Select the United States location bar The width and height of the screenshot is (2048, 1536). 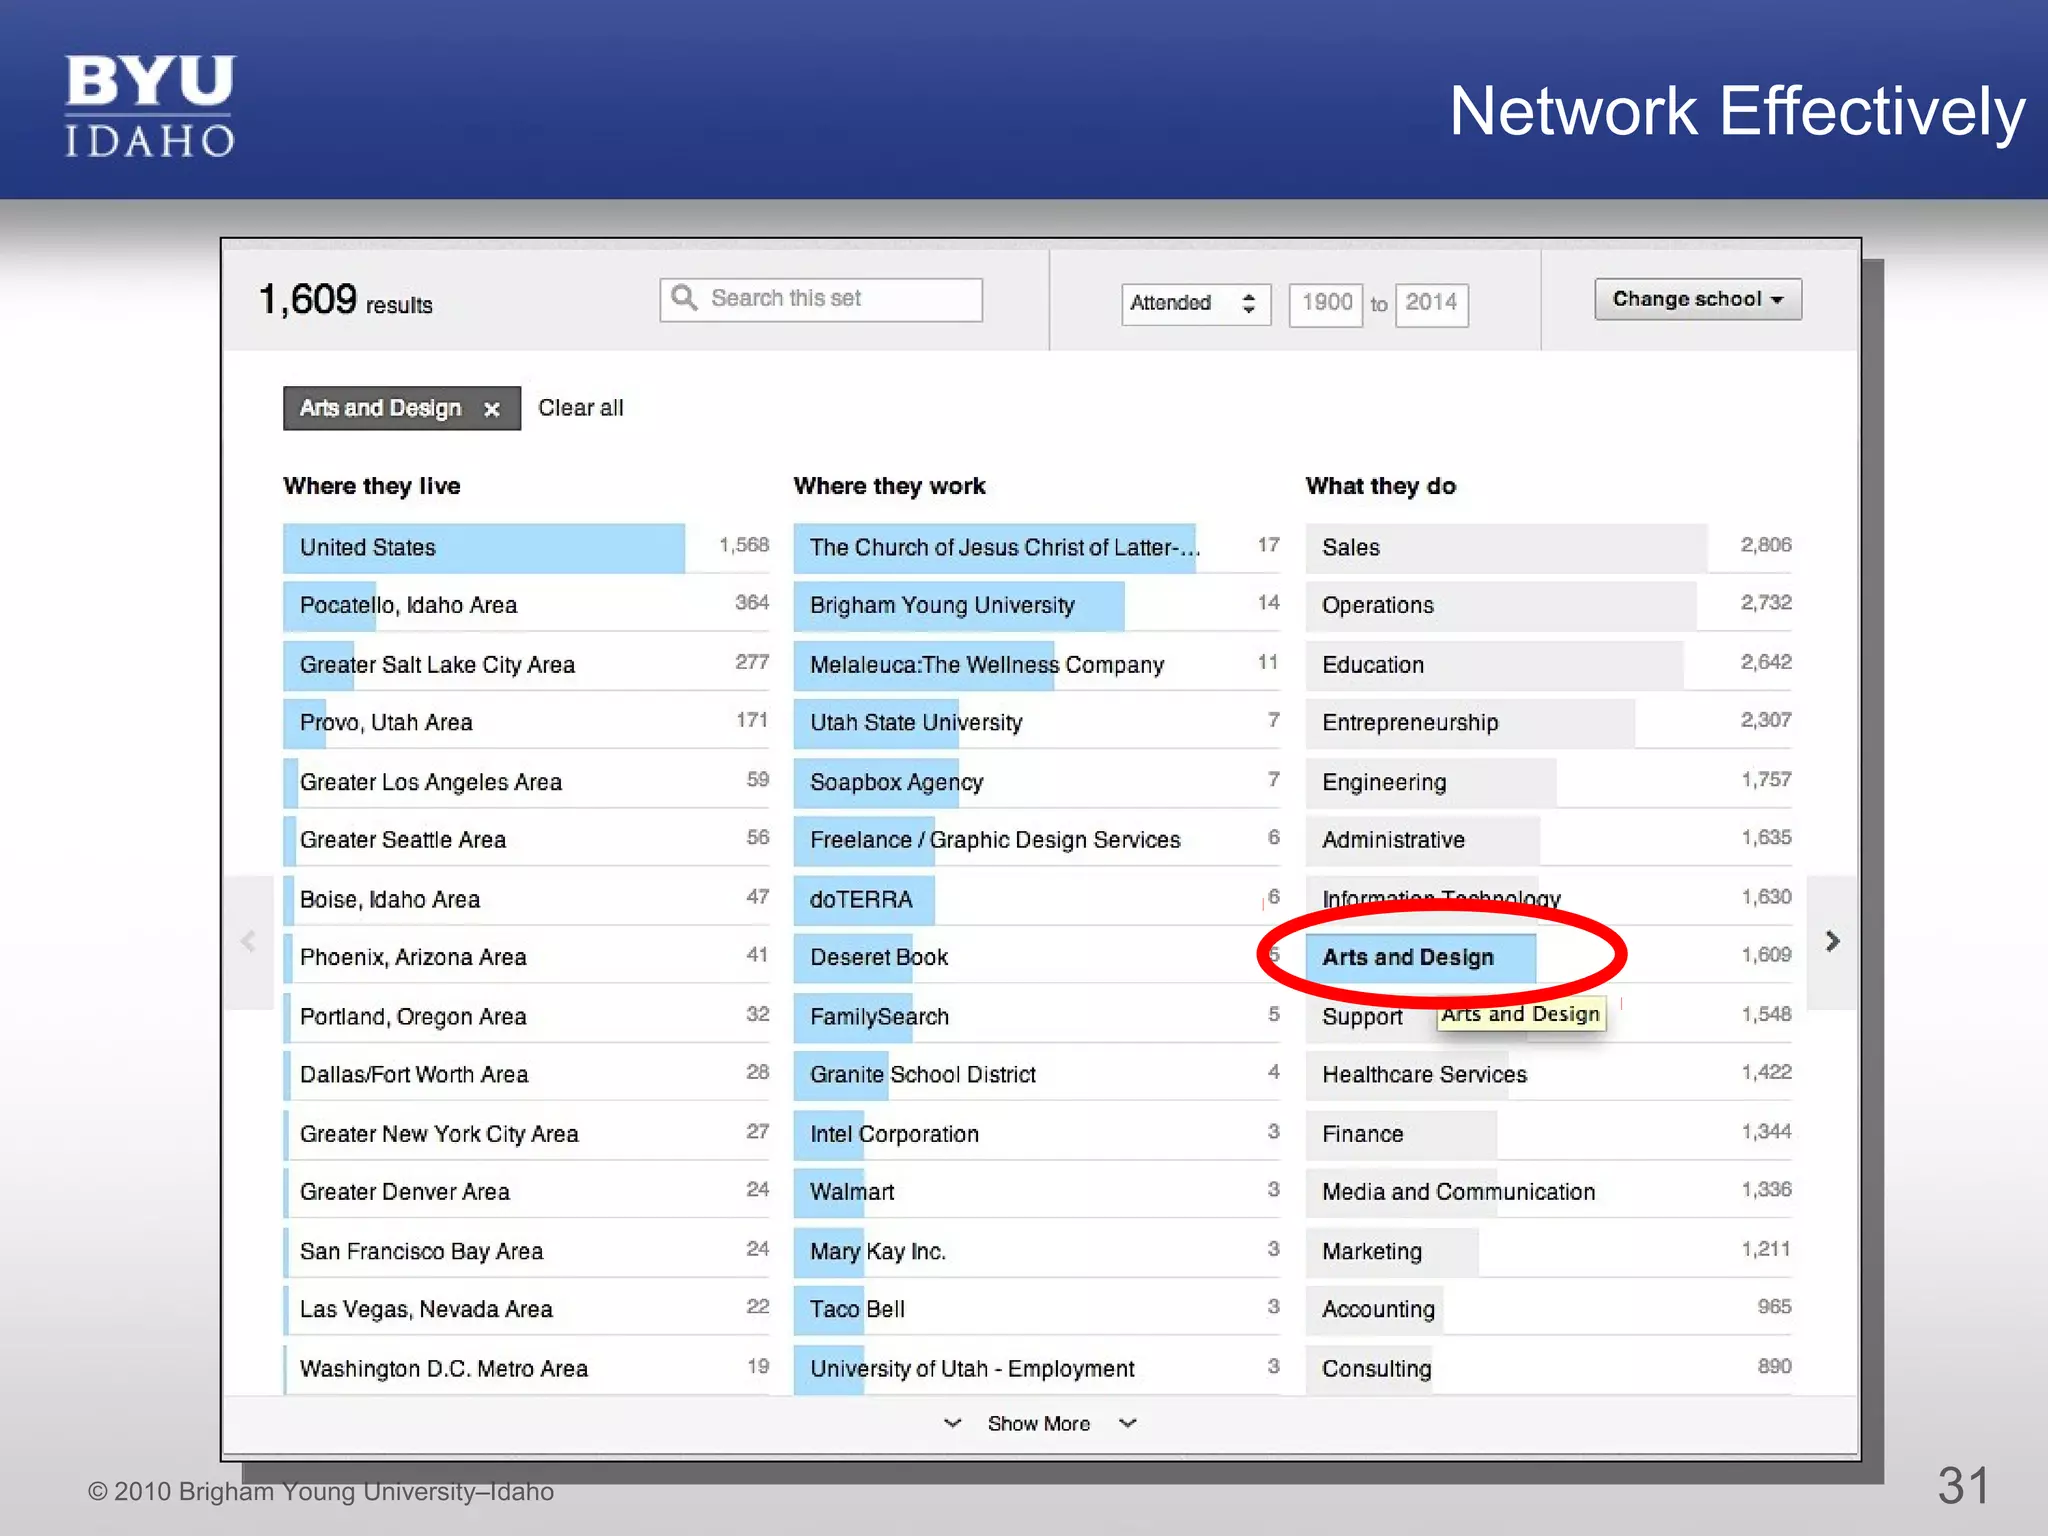484,547
